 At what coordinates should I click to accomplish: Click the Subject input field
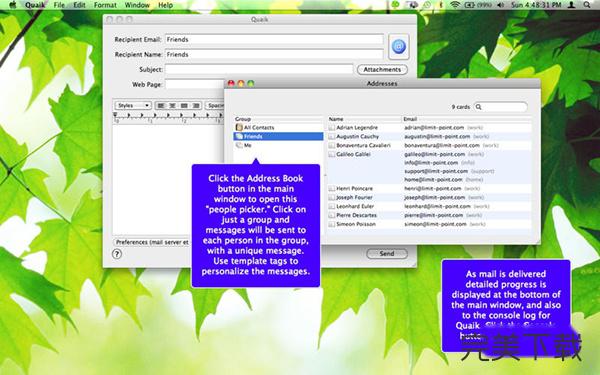tap(259, 70)
